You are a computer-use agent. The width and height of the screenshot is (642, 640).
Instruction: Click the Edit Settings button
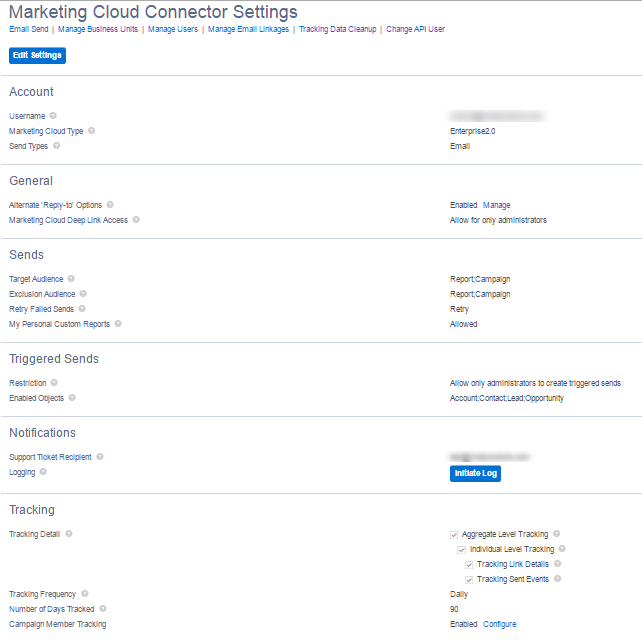[37, 55]
